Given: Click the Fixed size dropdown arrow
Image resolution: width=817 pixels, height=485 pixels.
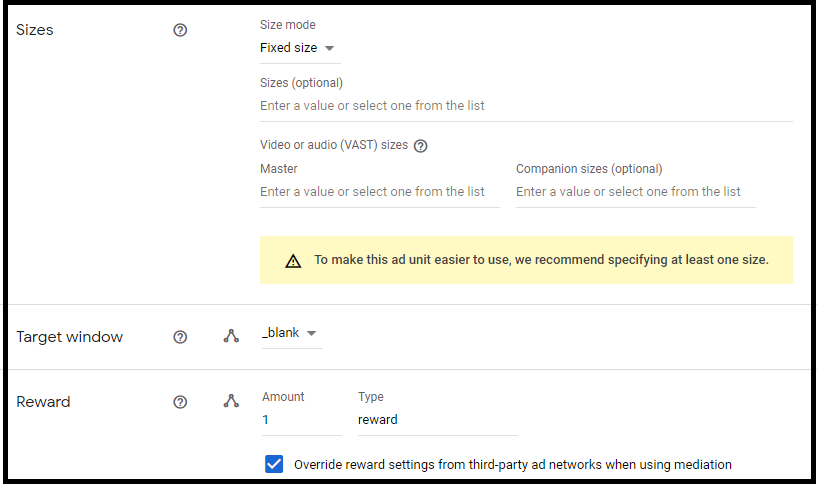Looking at the screenshot, I should (x=329, y=48).
